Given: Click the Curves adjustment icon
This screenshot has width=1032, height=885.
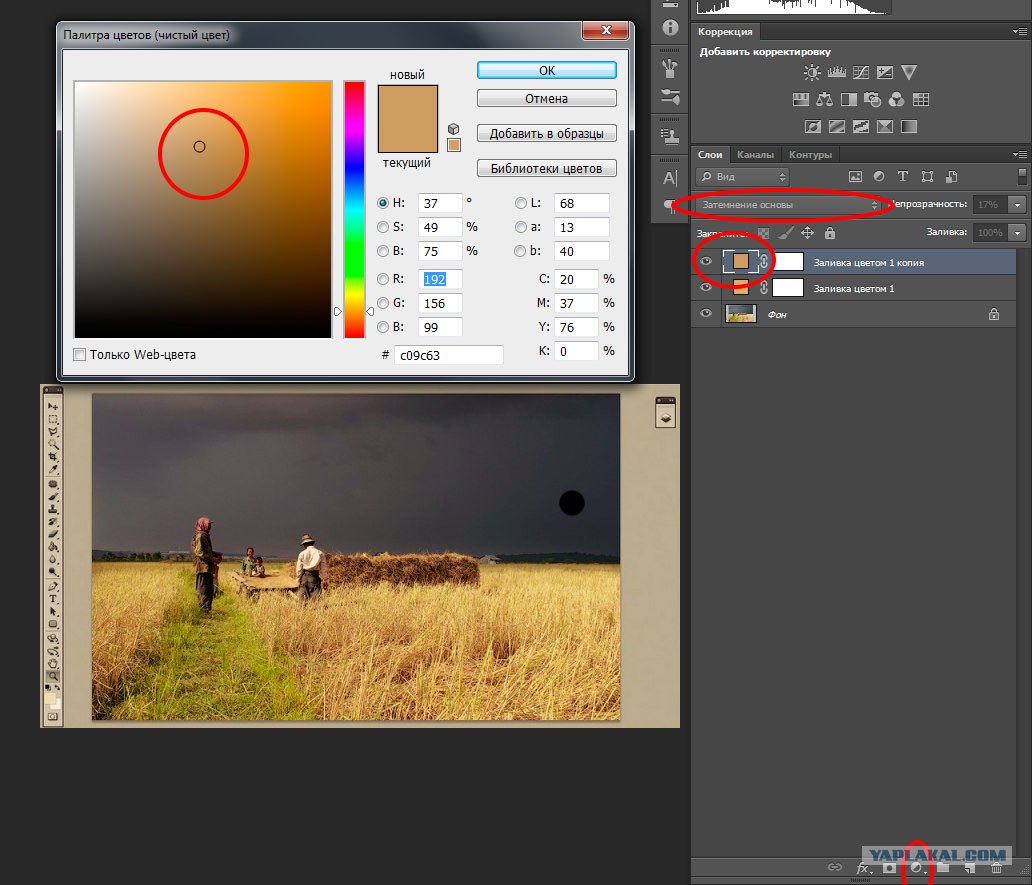Looking at the screenshot, I should pyautogui.click(x=861, y=72).
